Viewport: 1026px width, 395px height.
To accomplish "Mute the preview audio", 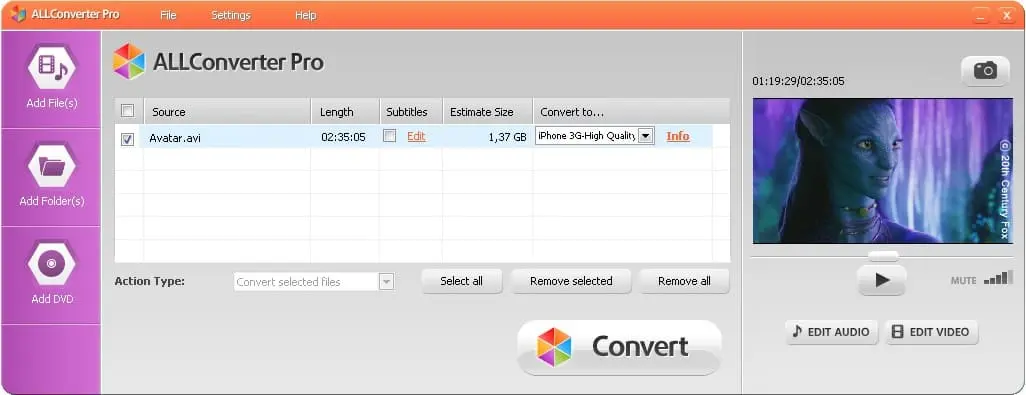I will coord(963,281).
